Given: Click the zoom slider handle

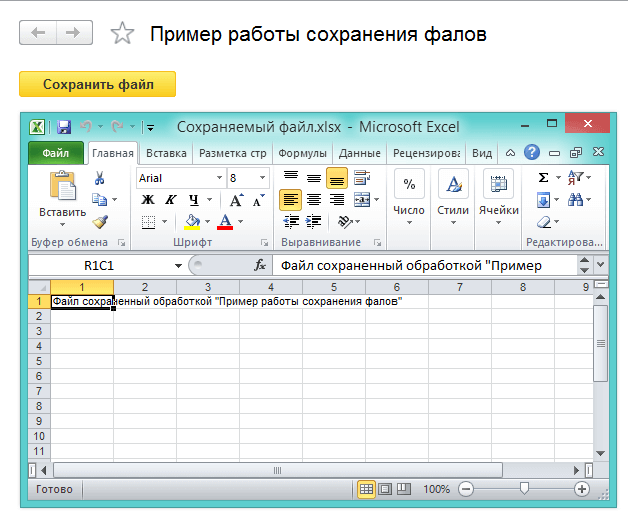Looking at the screenshot, I should (x=524, y=488).
